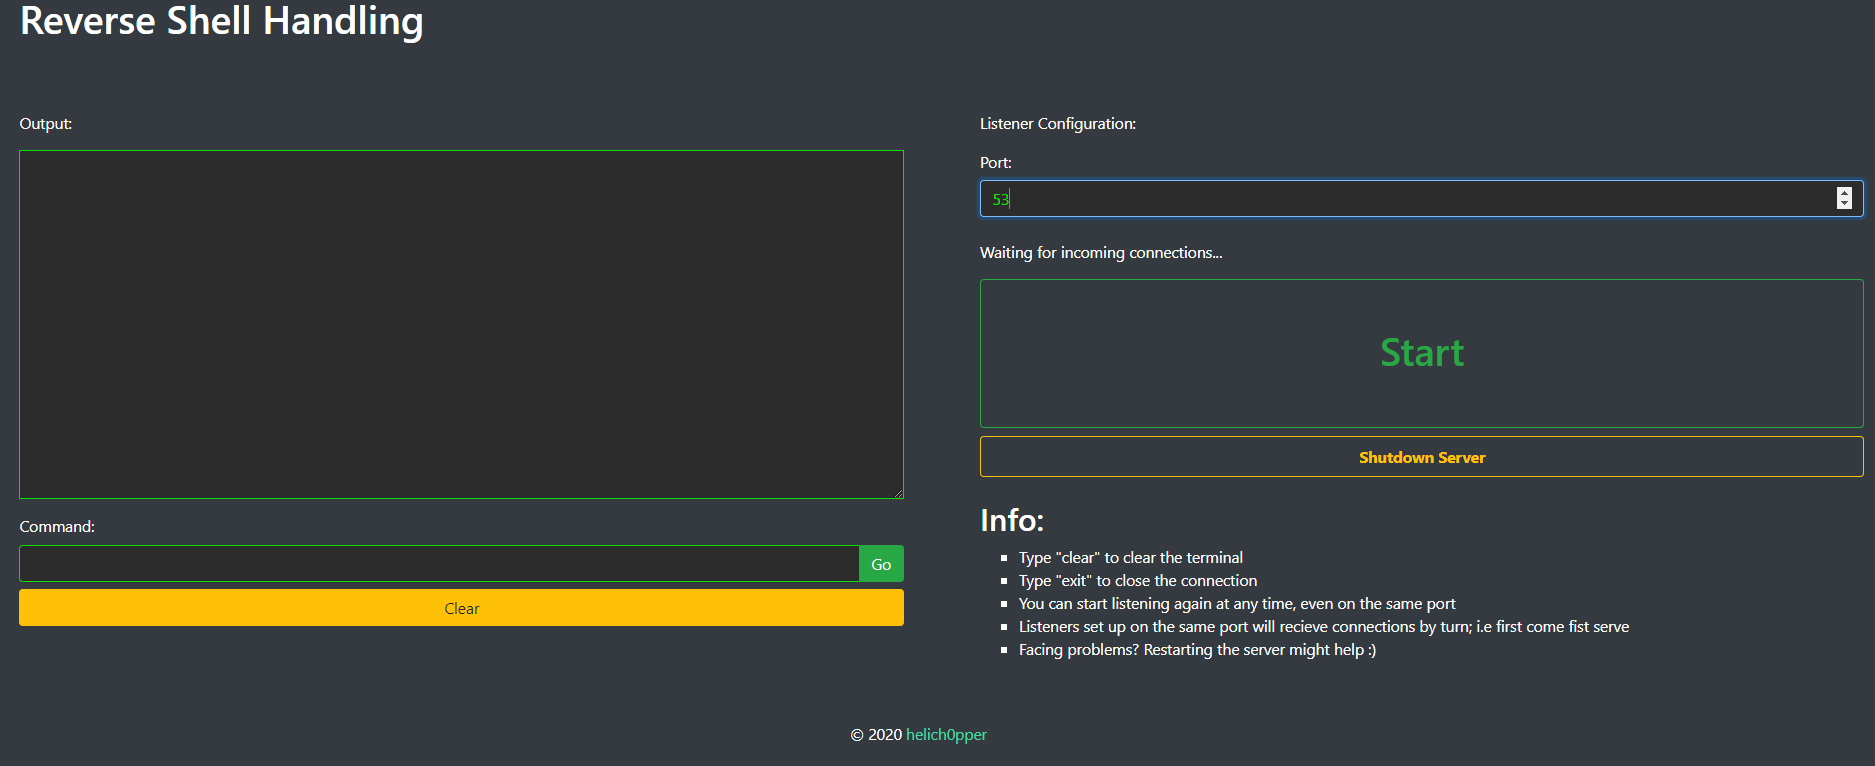
Task: Click the 'Type "clear" to clear the terminal' tip
Action: [x=1131, y=558]
